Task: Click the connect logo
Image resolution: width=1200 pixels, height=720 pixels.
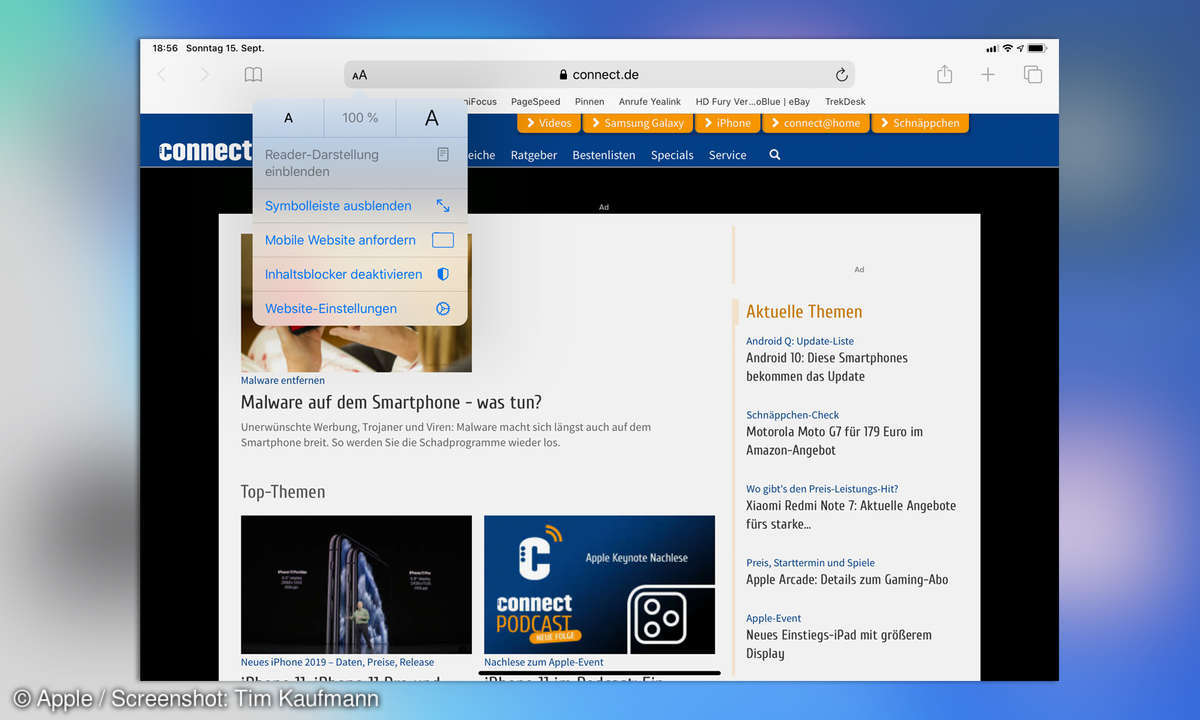Action: [205, 151]
